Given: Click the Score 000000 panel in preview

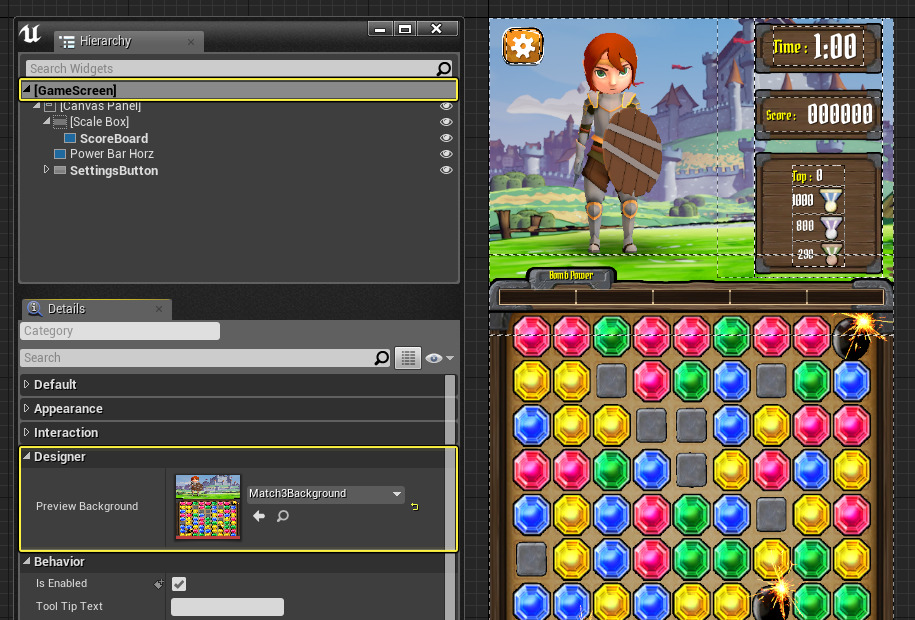Looking at the screenshot, I should coord(818,114).
